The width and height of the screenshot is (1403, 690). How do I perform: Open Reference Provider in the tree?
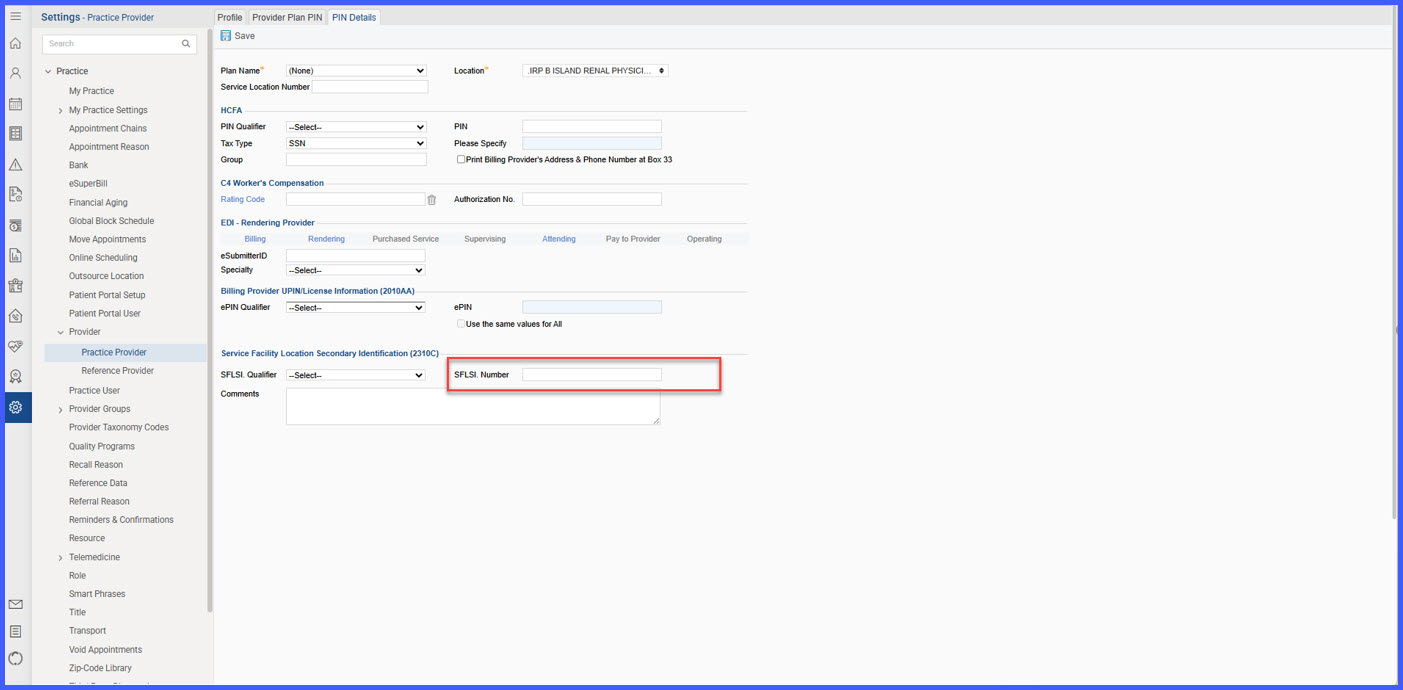118,371
